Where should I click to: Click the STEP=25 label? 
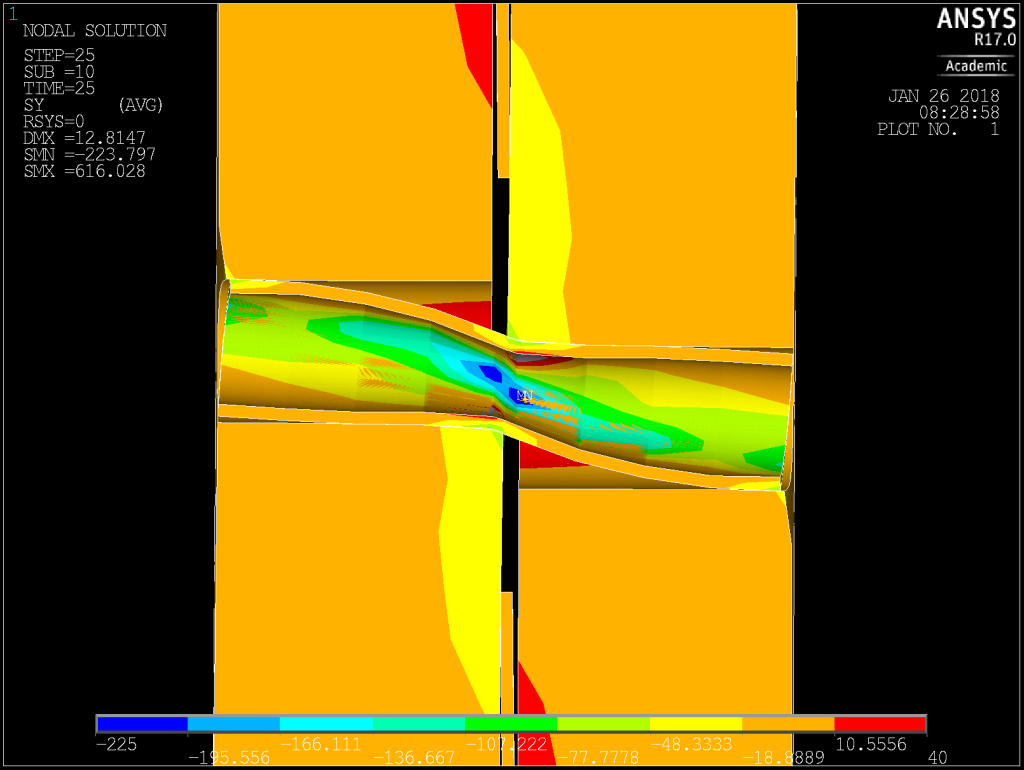59,54
